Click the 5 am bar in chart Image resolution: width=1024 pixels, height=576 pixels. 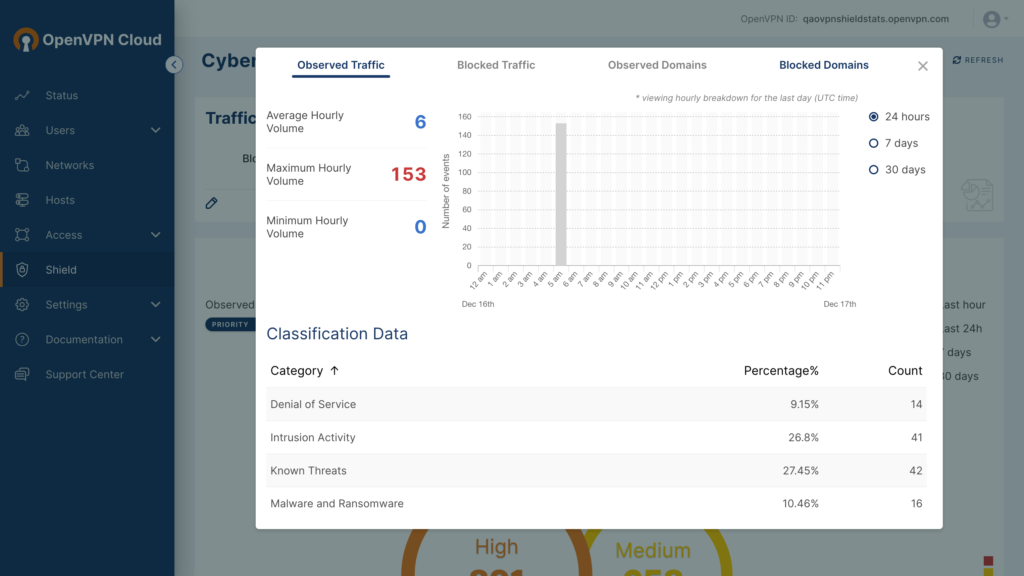[561, 194]
